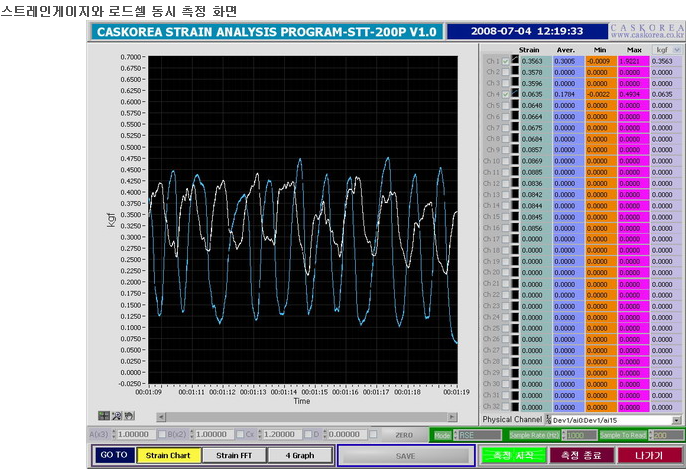Screen dimensions: 690x476
Task: Click the Strain column header
Action: coord(529,50)
